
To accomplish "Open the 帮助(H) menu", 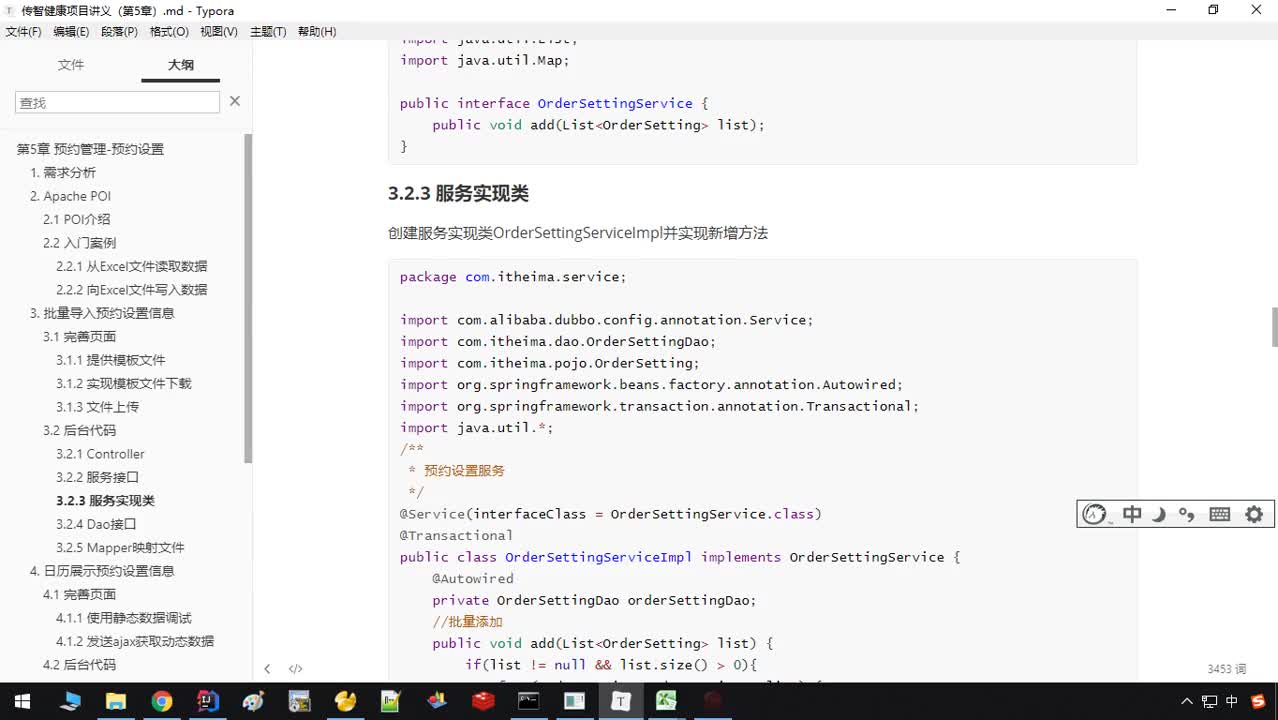I will point(317,32).
